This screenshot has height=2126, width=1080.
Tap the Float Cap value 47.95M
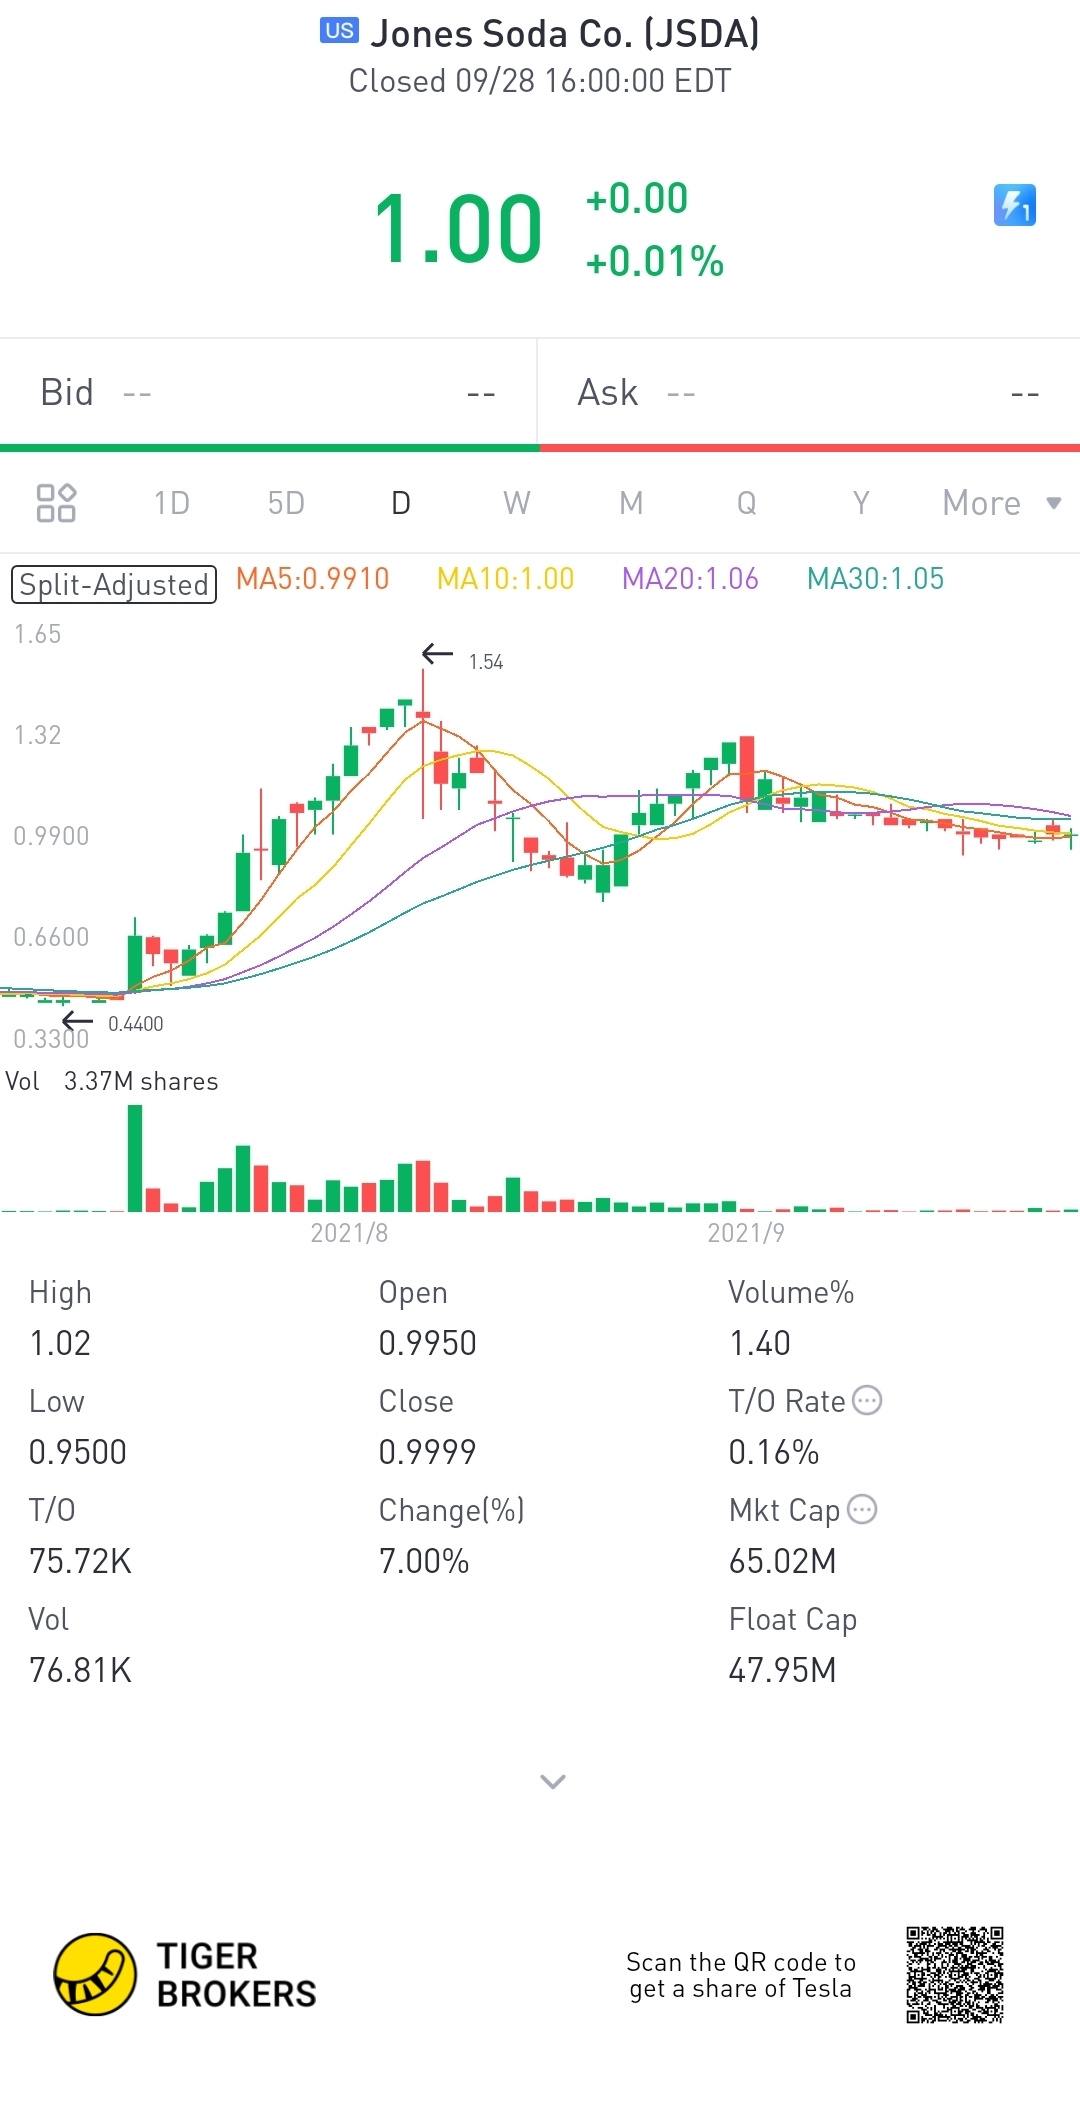[x=782, y=1670]
